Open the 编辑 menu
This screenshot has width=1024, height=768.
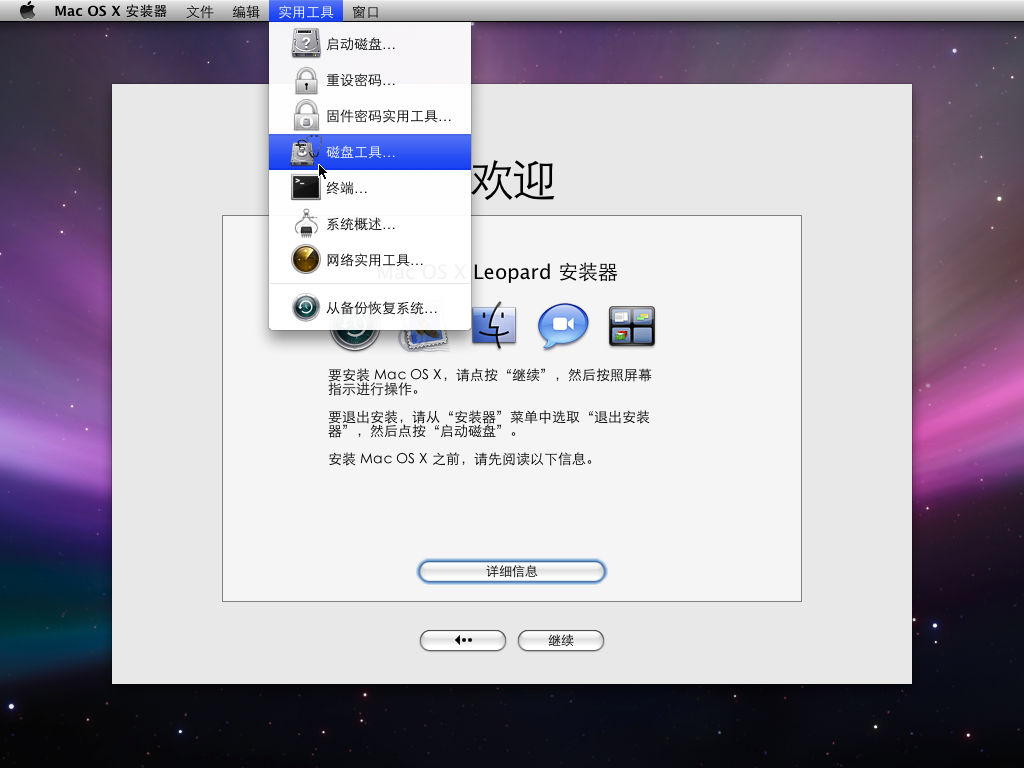[246, 11]
